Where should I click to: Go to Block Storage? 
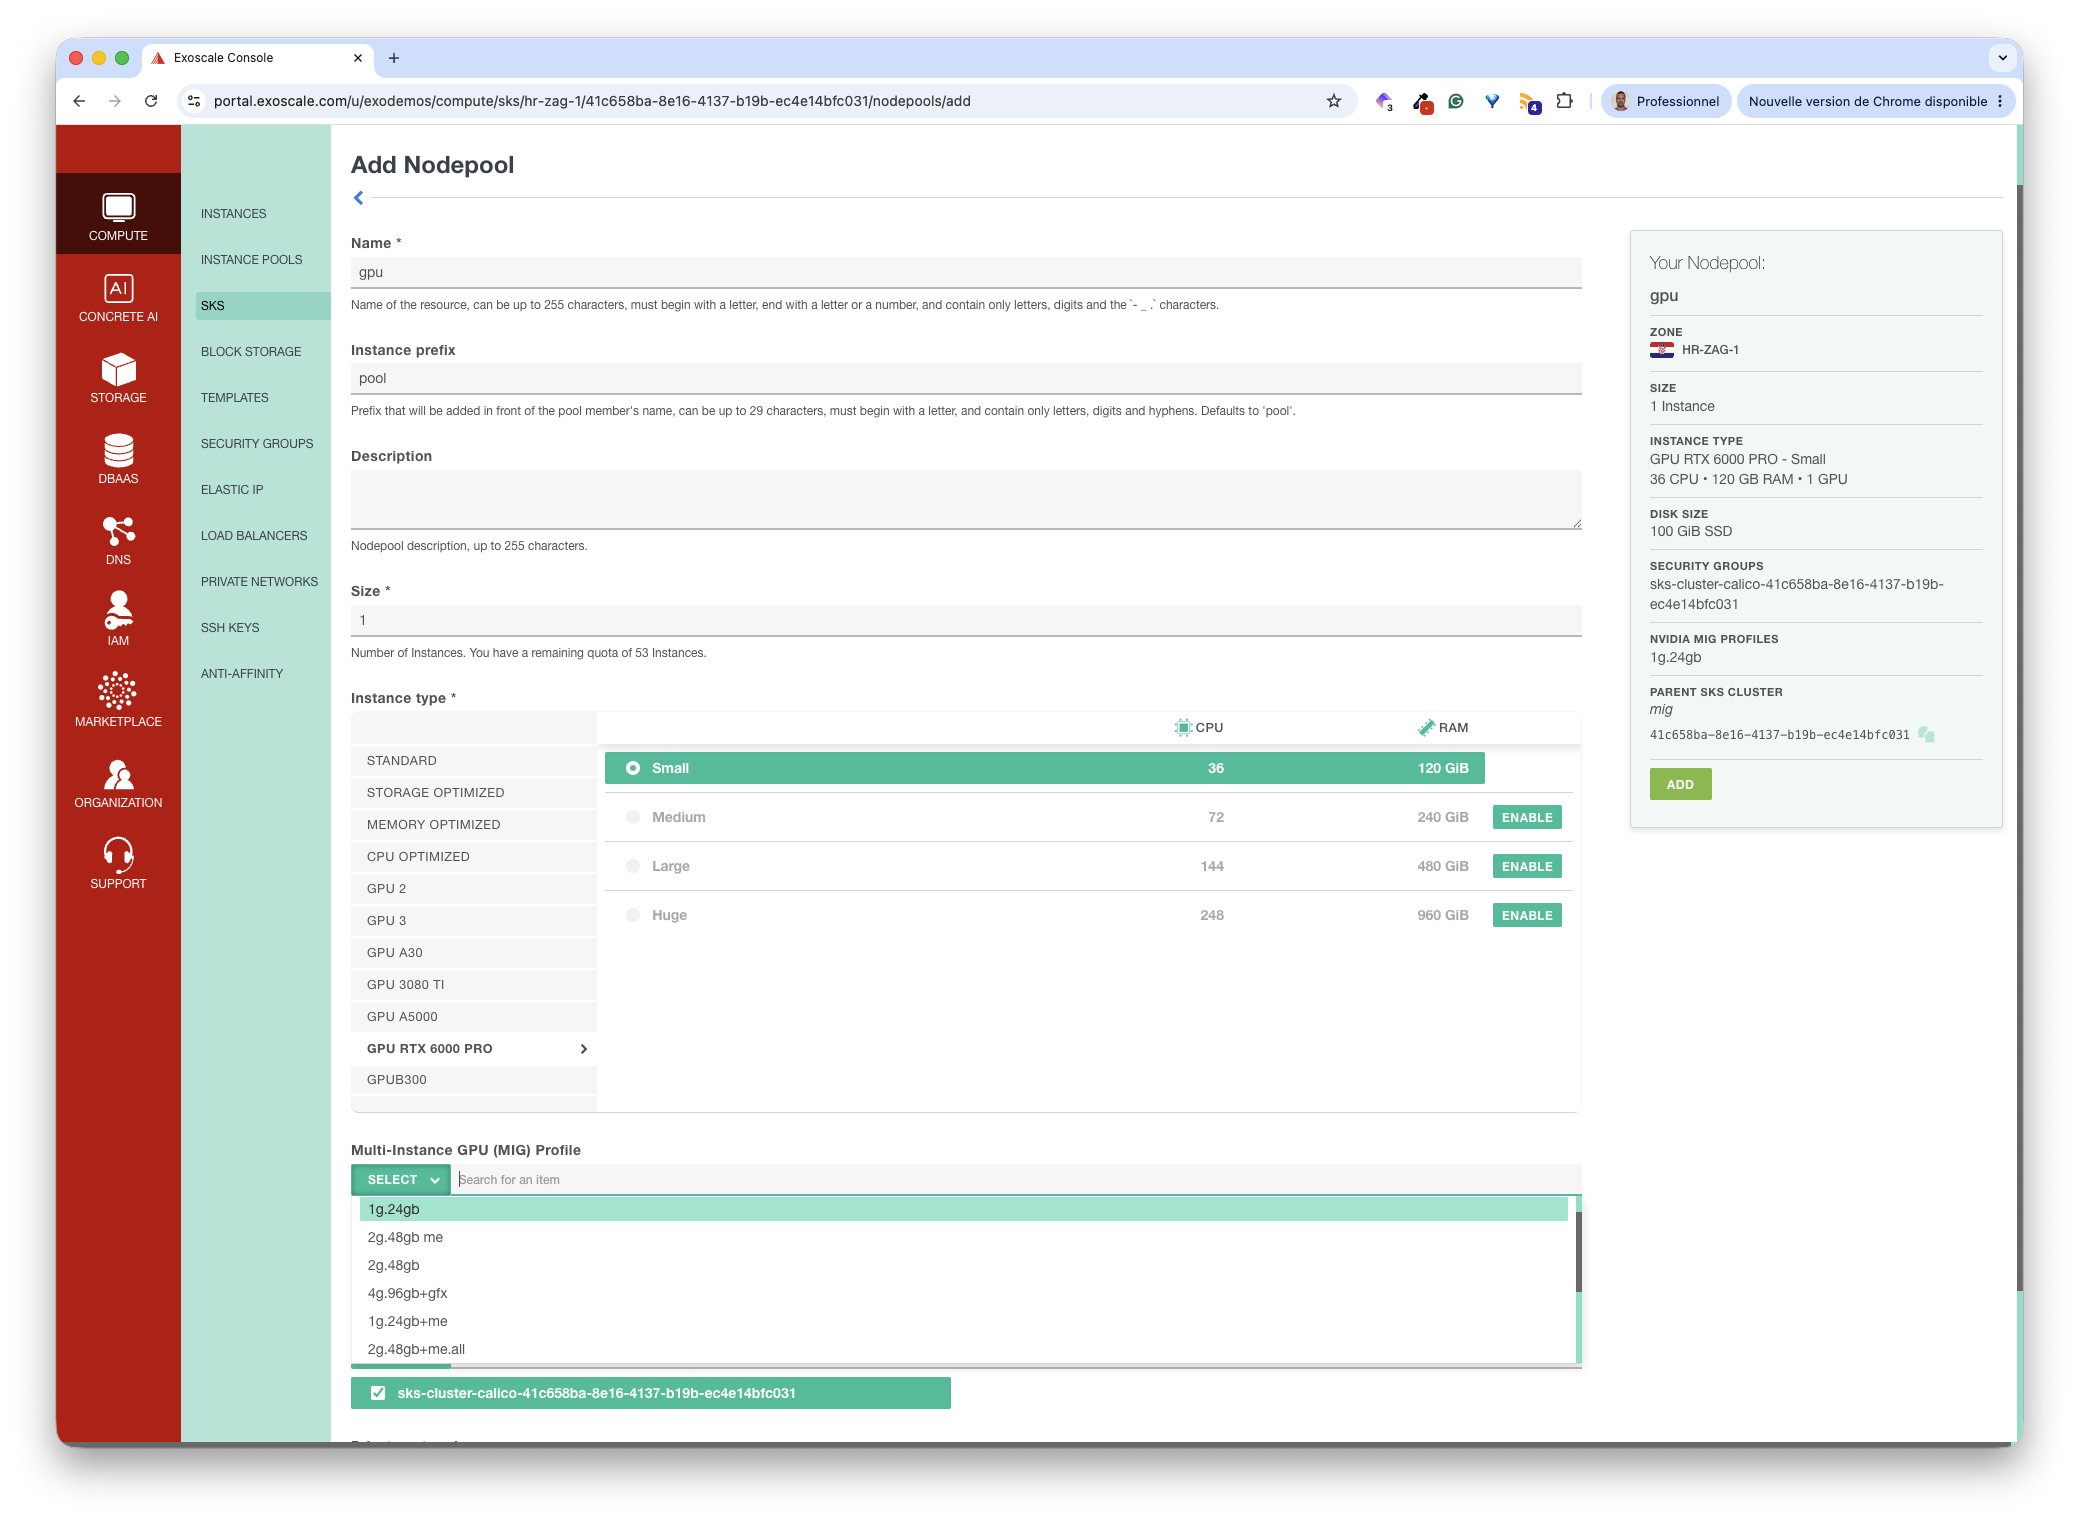(251, 352)
